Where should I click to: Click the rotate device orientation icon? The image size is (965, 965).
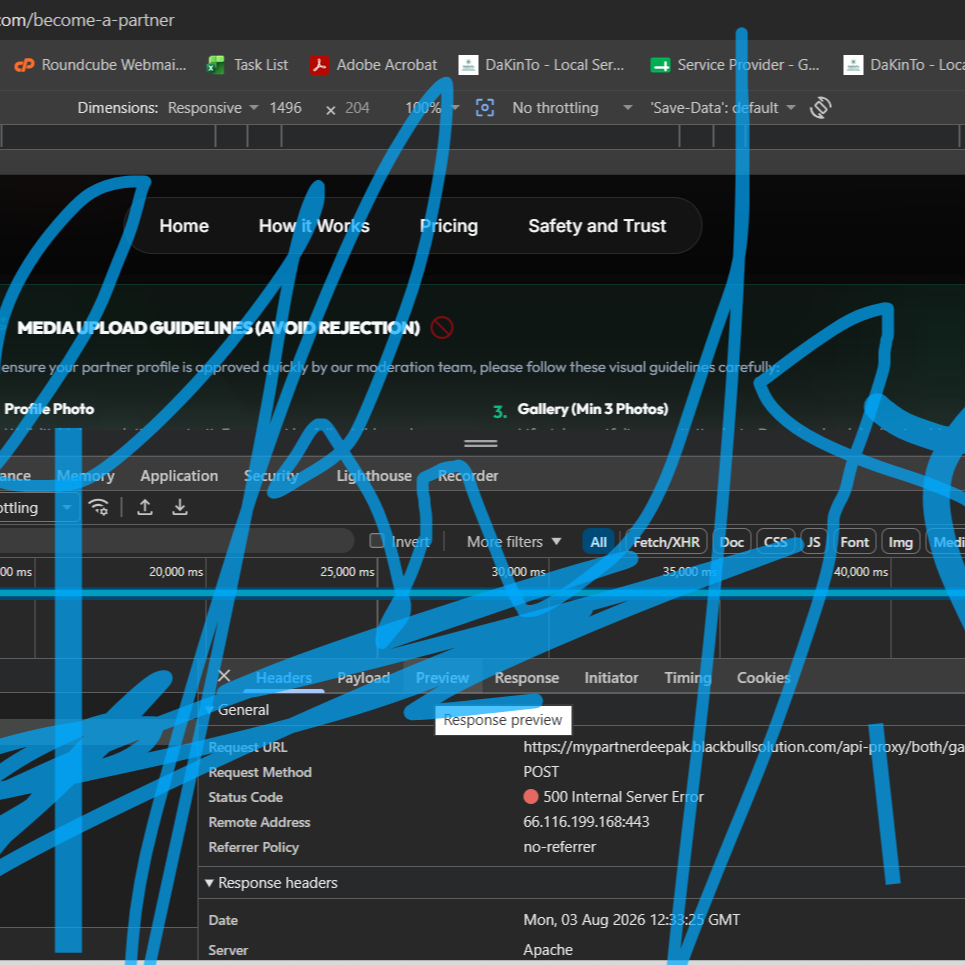[820, 108]
